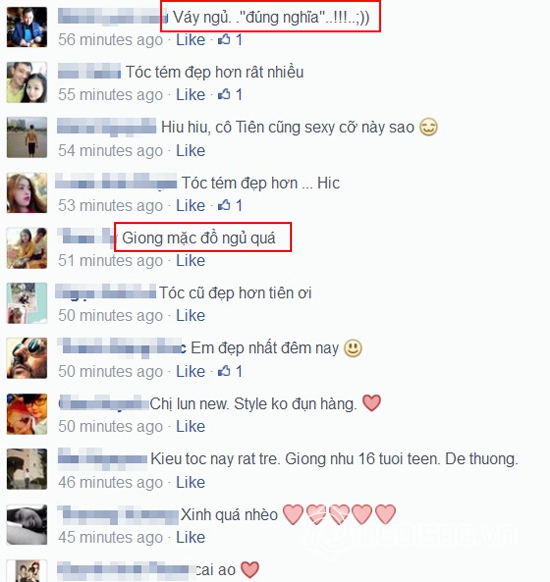Open profile picture of 'Váy ngủ' commenter
The height and width of the screenshot is (582, 550).
tap(27, 27)
